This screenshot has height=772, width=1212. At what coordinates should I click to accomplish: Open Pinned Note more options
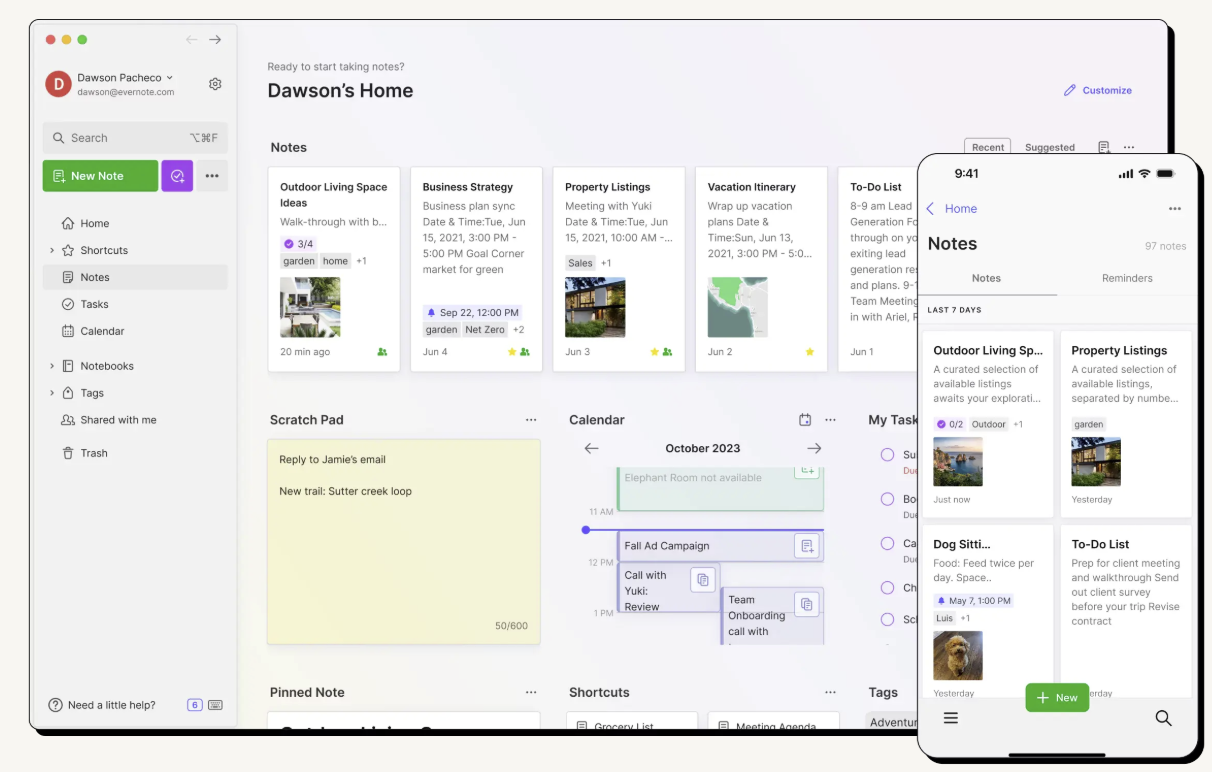[x=531, y=692]
